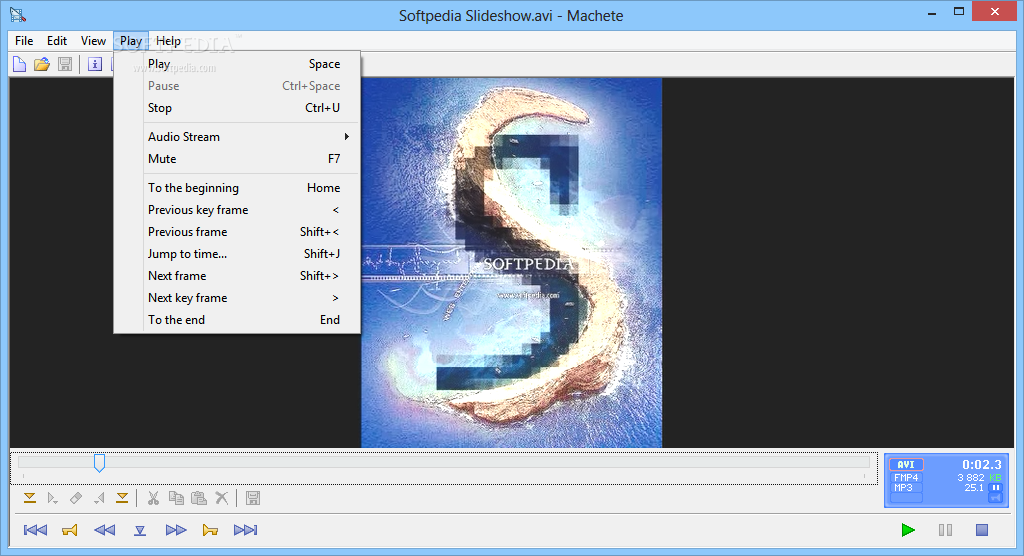Click the Delete X icon
This screenshot has width=1024, height=556.
tap(222, 499)
